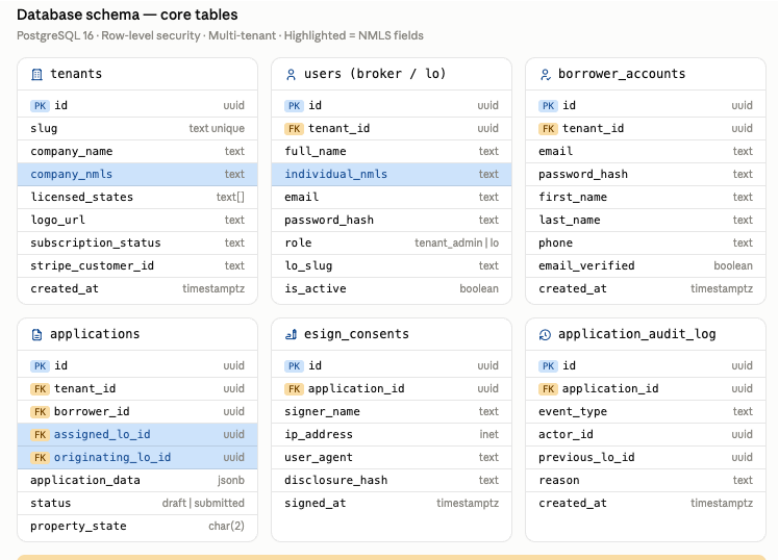
Task: Click the licensed_states field
Action: [x=138, y=197]
